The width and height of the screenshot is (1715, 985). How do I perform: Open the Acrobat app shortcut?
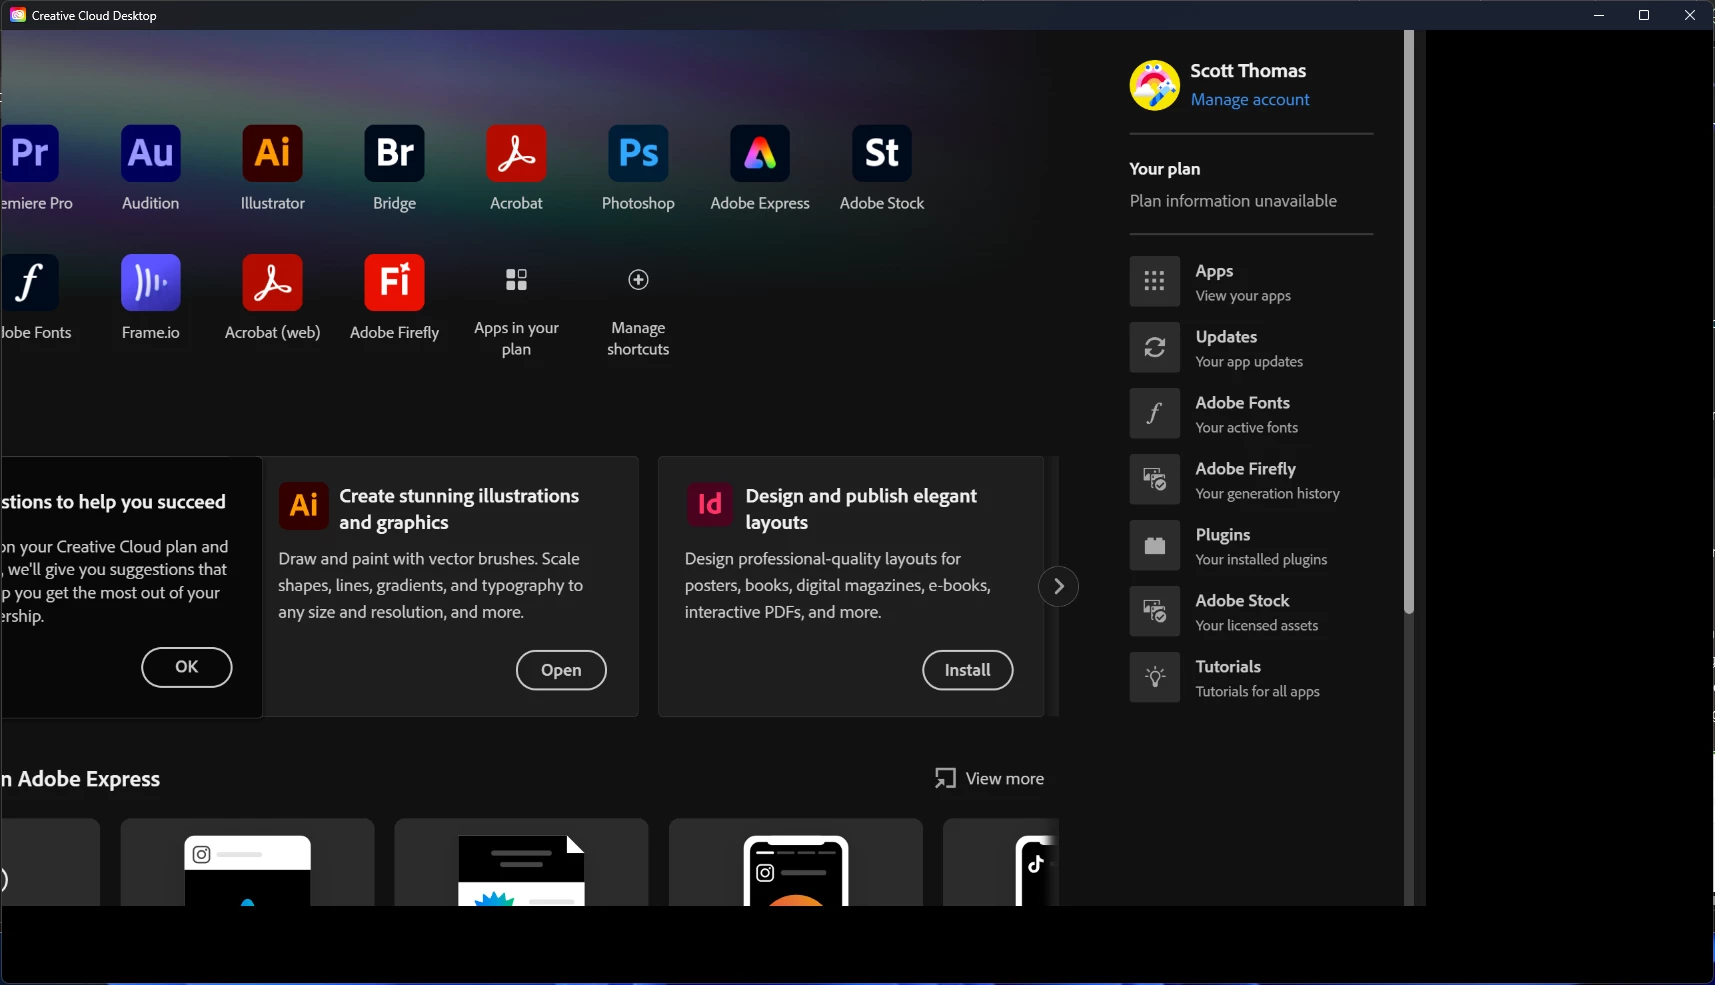coord(517,153)
